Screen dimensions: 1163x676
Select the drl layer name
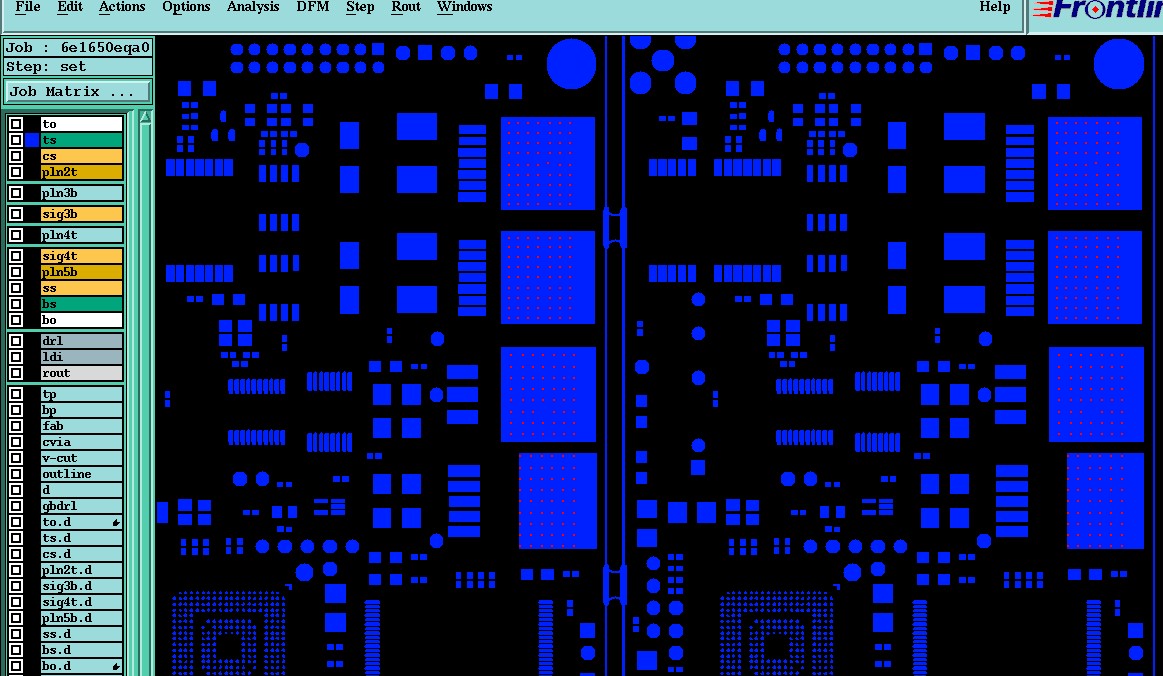(82, 341)
